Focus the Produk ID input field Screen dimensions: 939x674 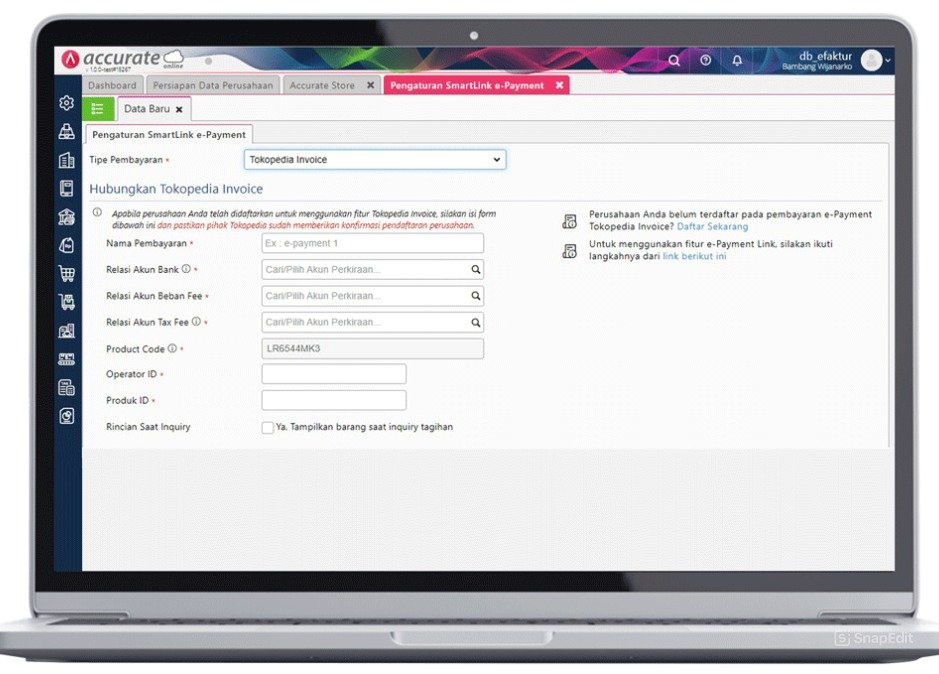pyautogui.click(x=334, y=400)
